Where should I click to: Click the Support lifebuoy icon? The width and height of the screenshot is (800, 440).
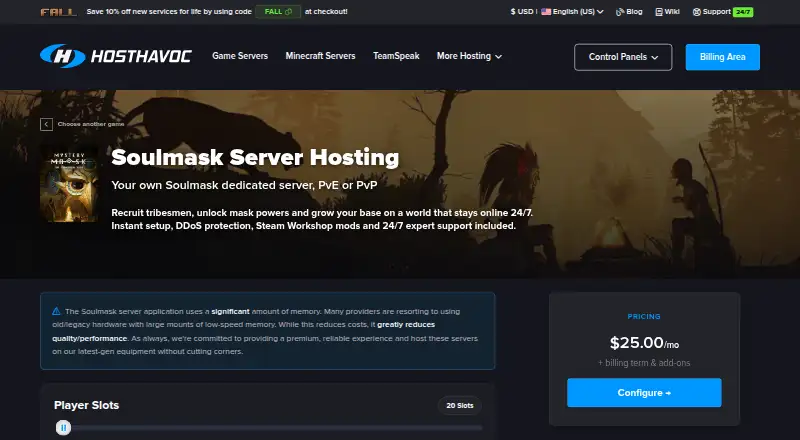click(x=696, y=12)
